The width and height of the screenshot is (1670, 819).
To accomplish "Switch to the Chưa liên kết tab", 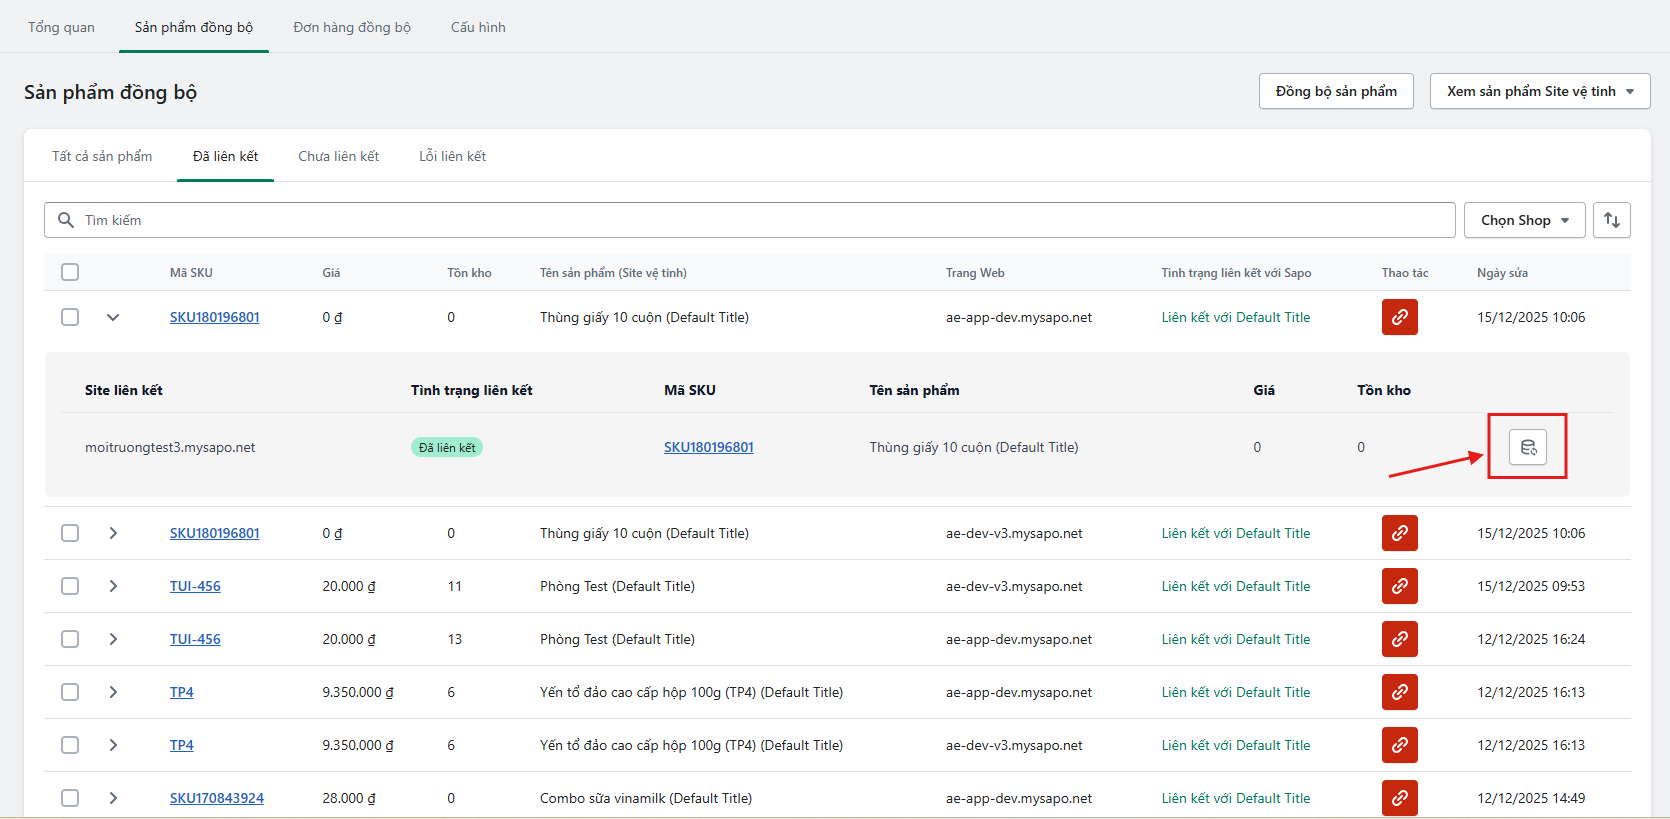I will click(338, 156).
